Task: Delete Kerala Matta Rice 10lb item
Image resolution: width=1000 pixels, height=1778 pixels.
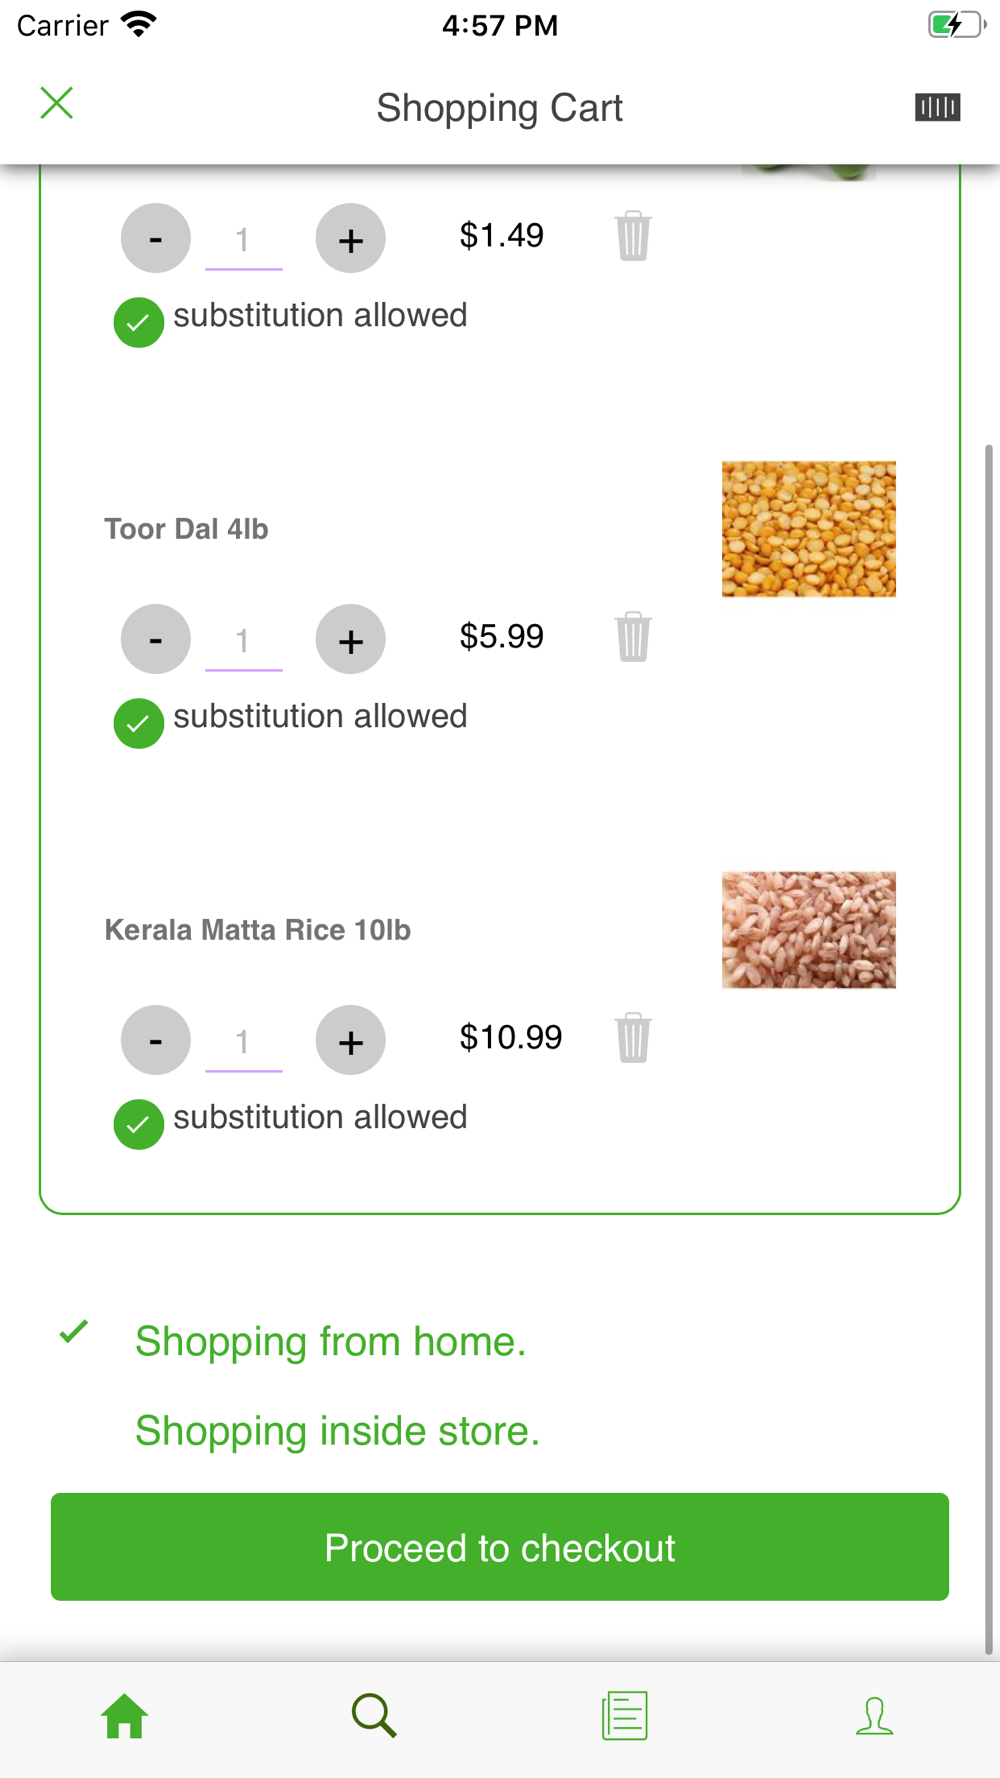Action: click(633, 1038)
